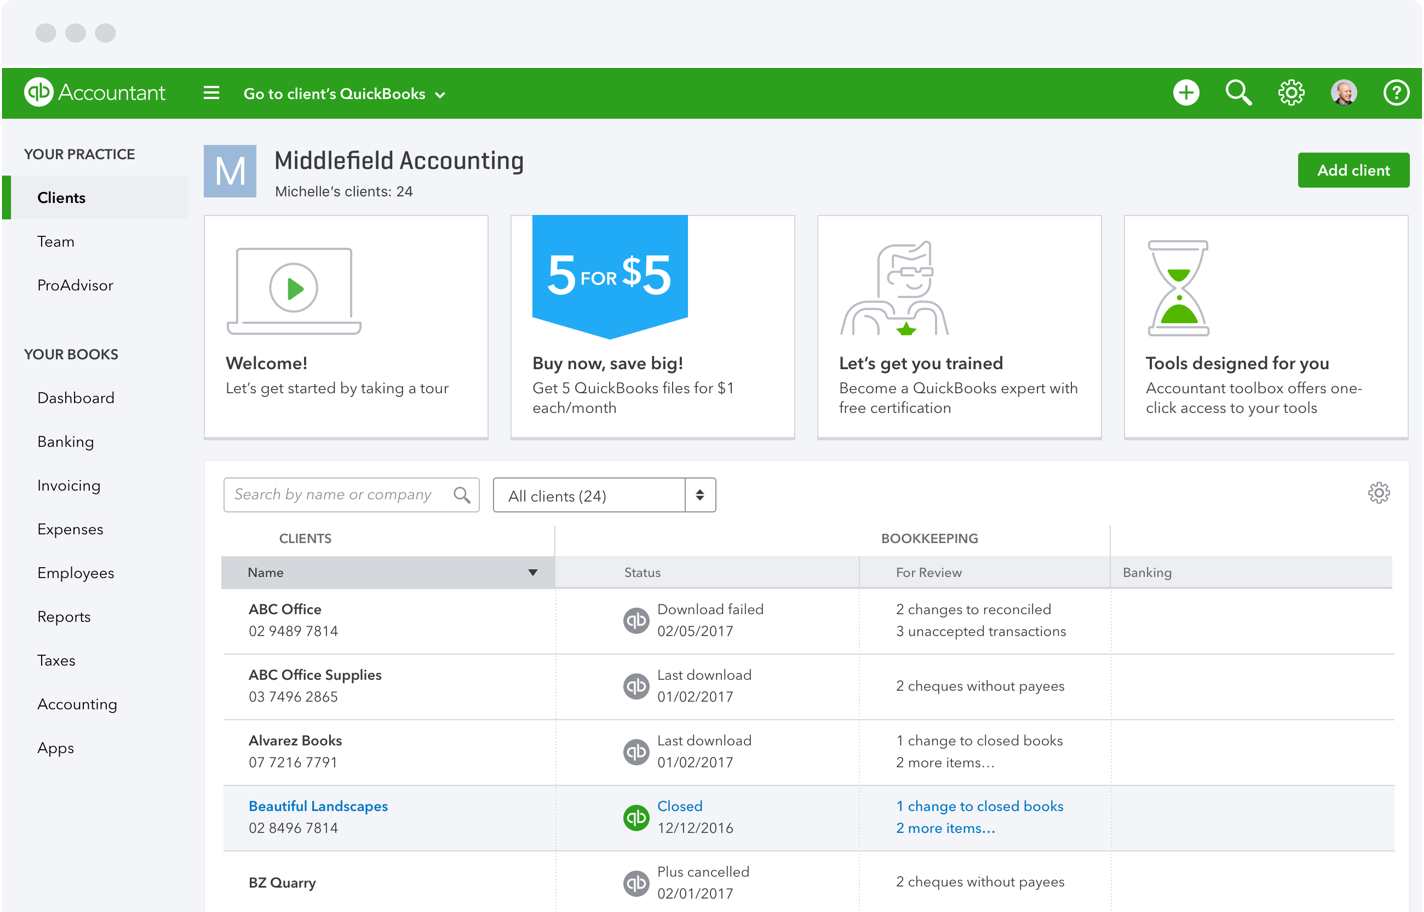Open the Team section in the sidebar
Viewport: 1424px width, 912px height.
pos(56,242)
